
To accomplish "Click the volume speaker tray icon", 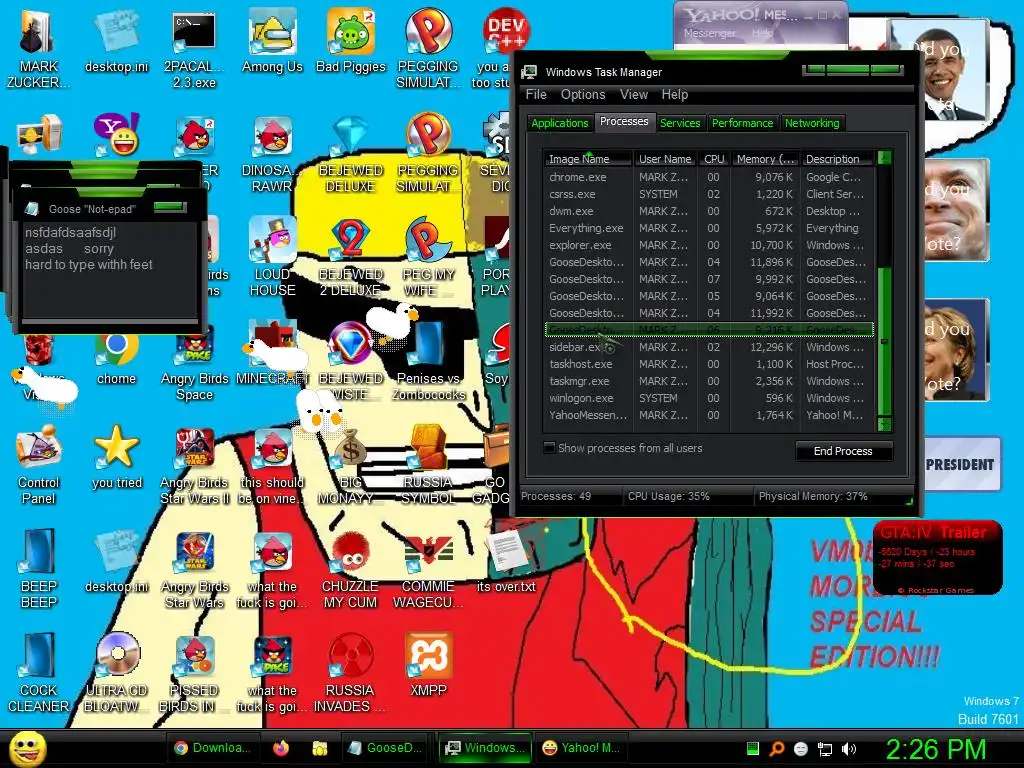I will (x=848, y=749).
